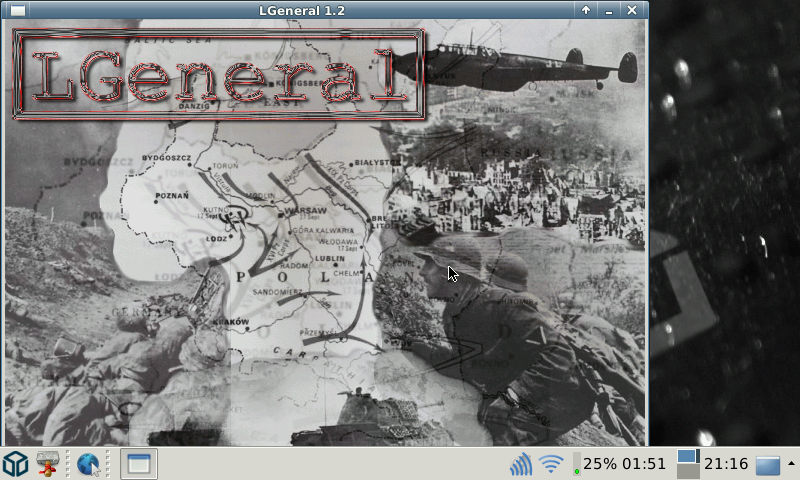
Task: Open the web browser globe icon
Action: tap(88, 464)
